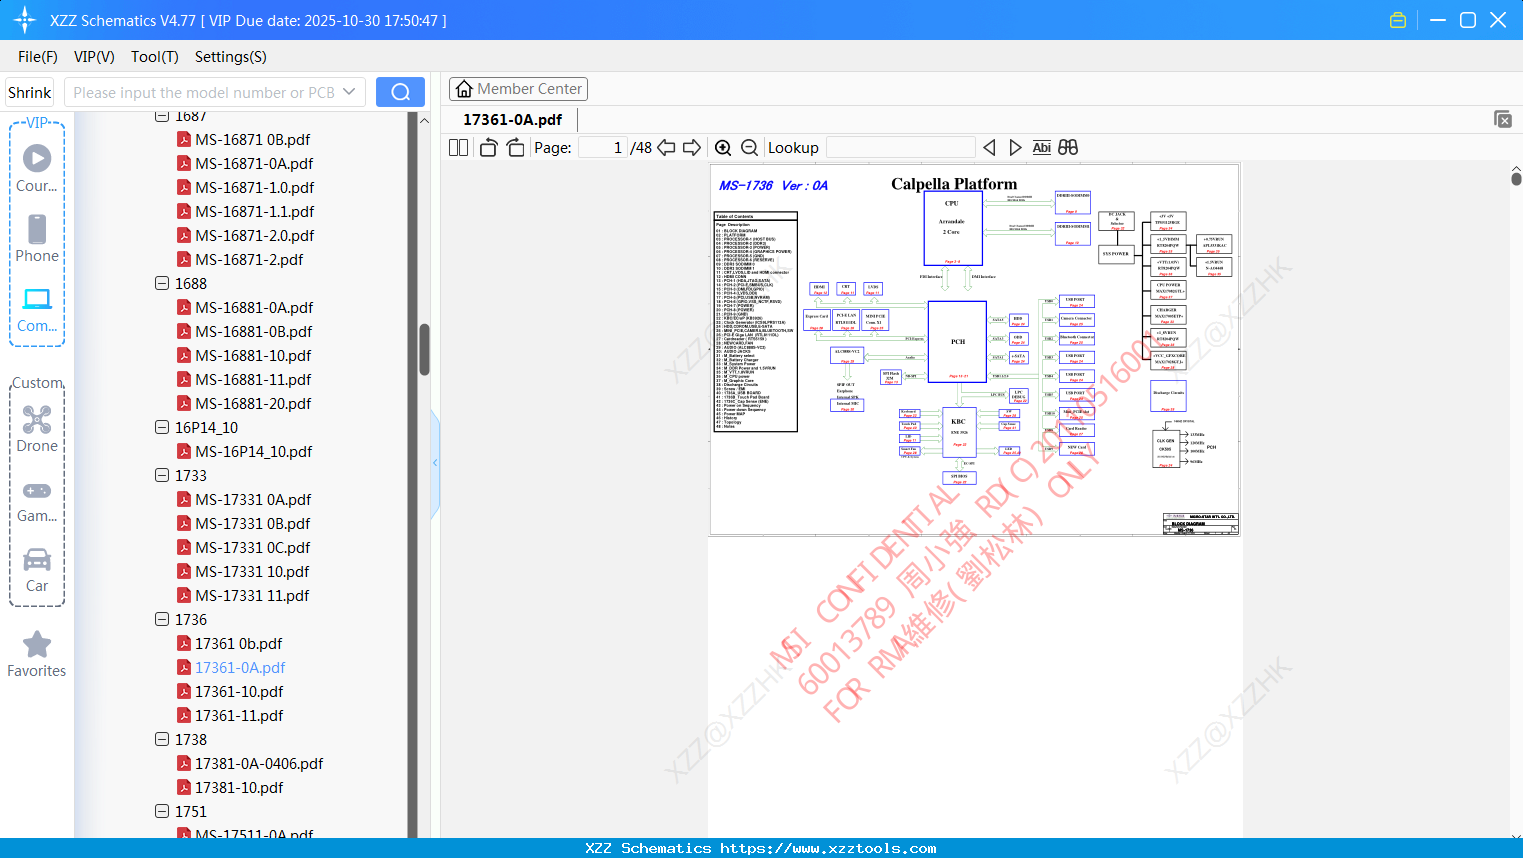This screenshot has height=858, width=1523.
Task: Rotate the page counterclockwise
Action: coord(489,147)
